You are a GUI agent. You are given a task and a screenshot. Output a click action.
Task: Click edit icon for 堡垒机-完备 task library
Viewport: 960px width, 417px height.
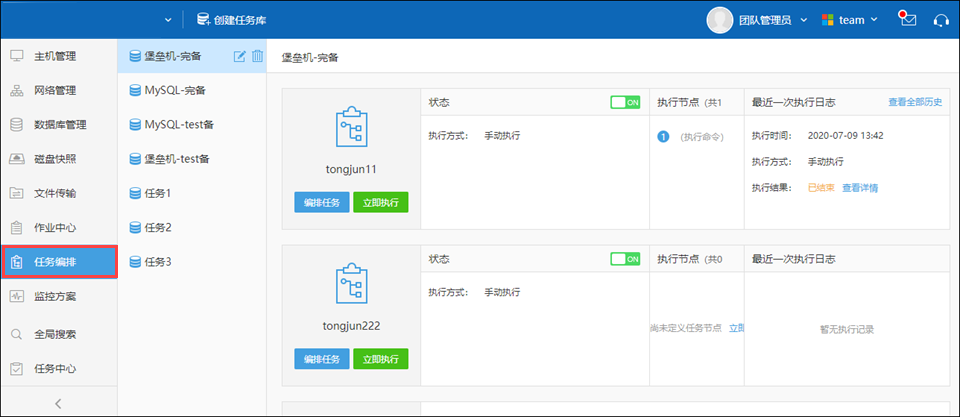click(x=239, y=56)
